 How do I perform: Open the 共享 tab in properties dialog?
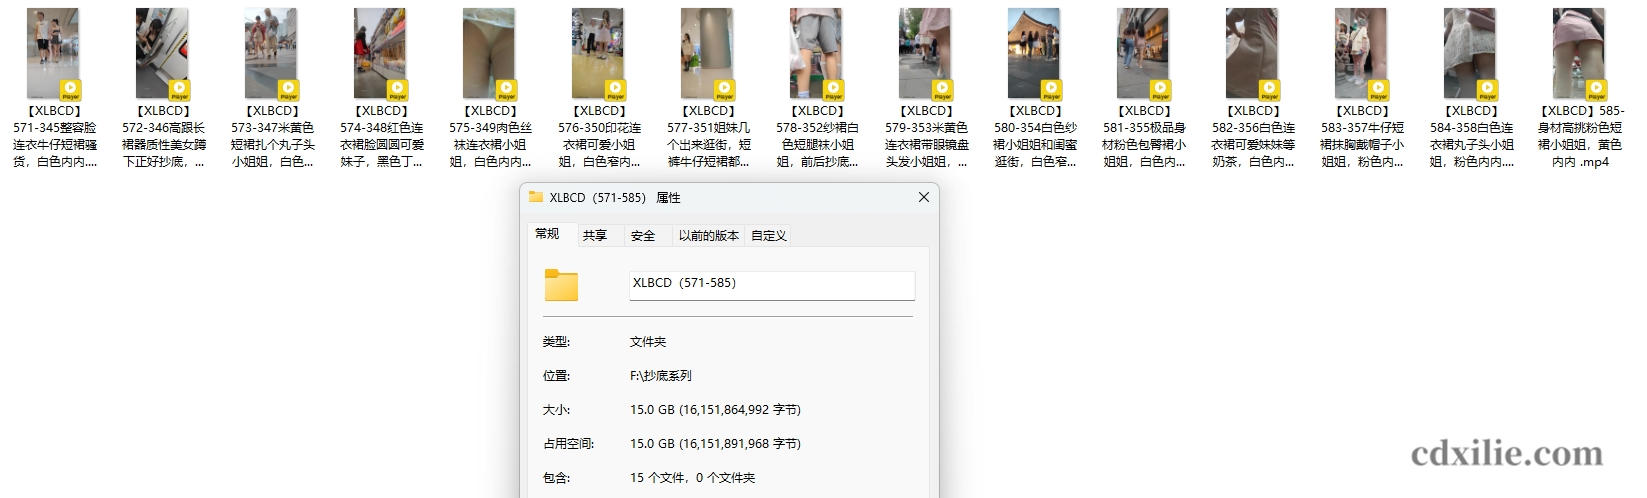595,235
